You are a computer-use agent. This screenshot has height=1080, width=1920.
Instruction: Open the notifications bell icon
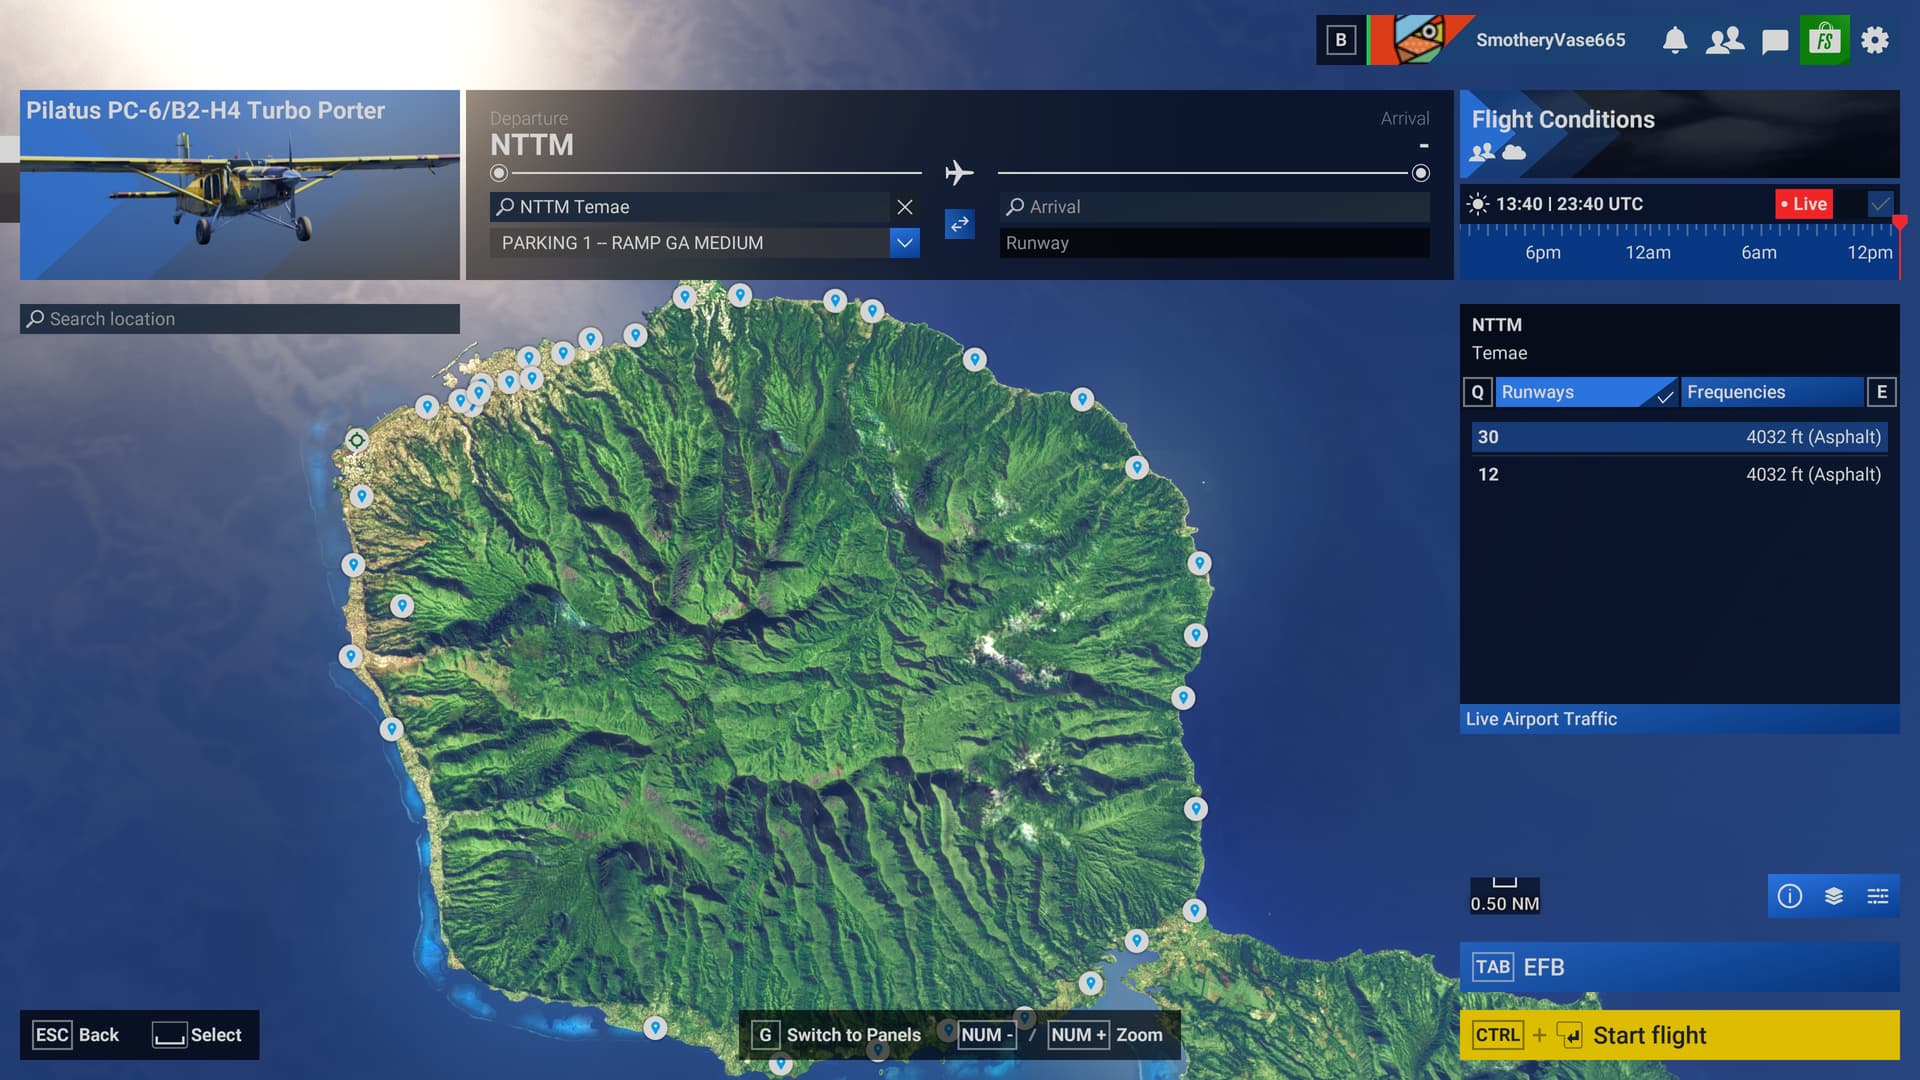[1675, 40]
